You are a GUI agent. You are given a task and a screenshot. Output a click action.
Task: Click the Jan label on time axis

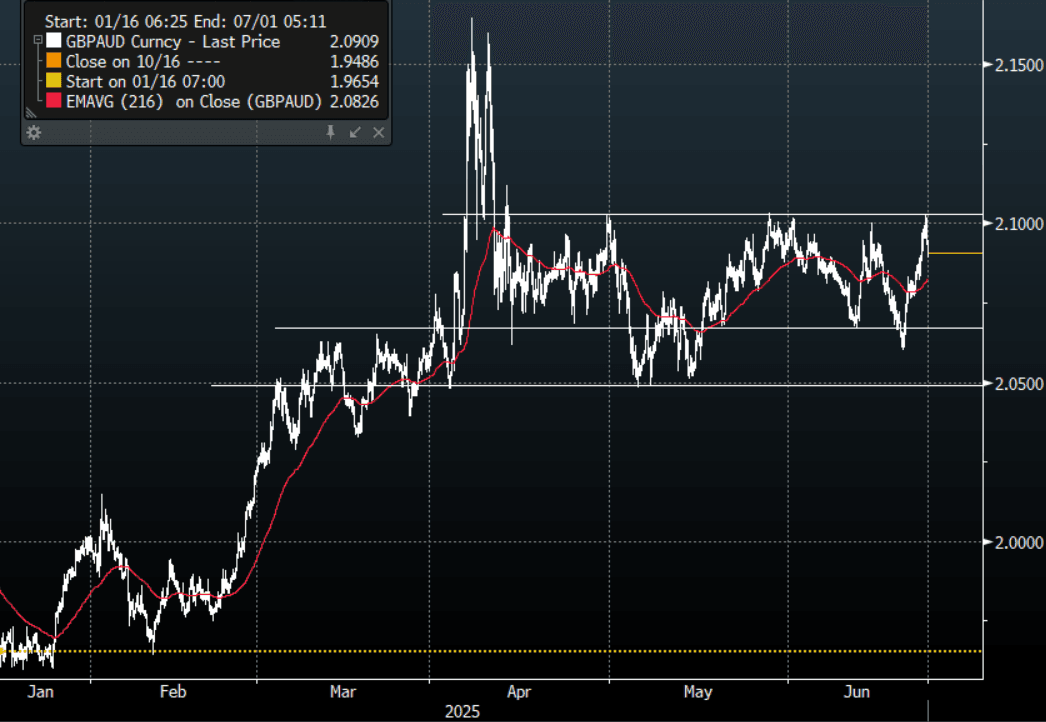(x=40, y=692)
